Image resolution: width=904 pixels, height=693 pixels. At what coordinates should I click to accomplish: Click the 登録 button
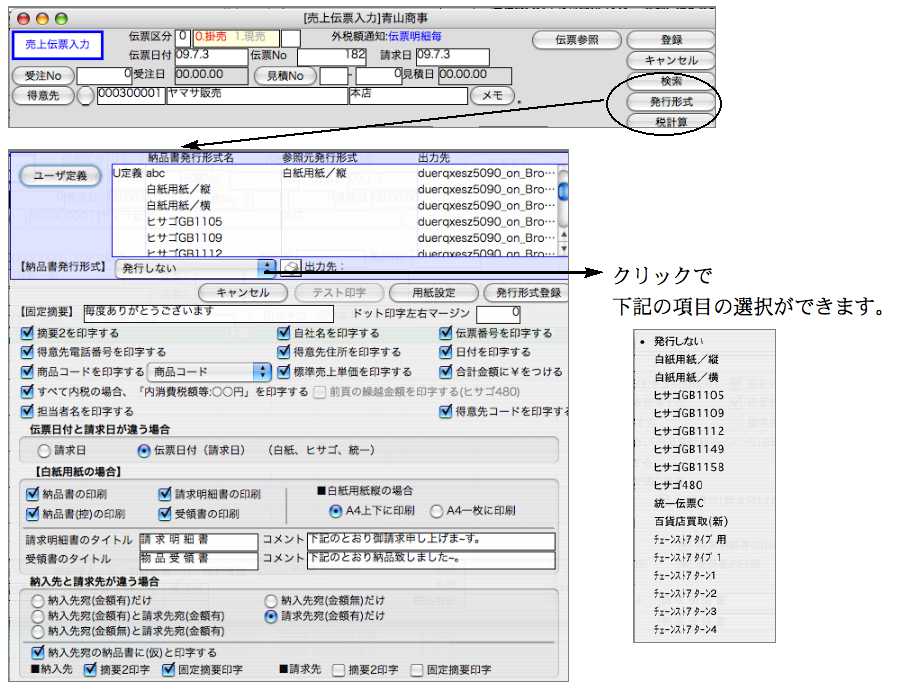[x=671, y=40]
